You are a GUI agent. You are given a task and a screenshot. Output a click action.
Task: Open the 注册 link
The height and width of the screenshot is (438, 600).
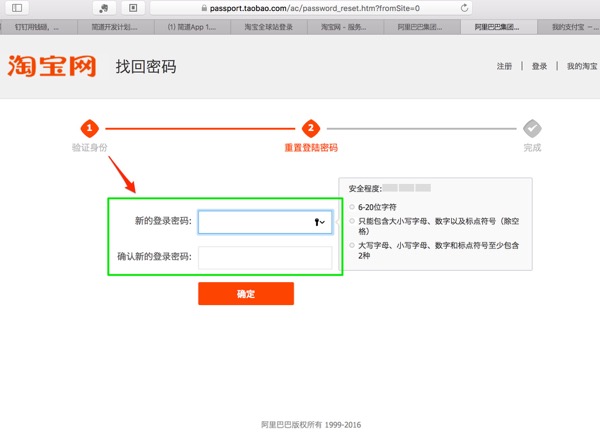[504, 66]
